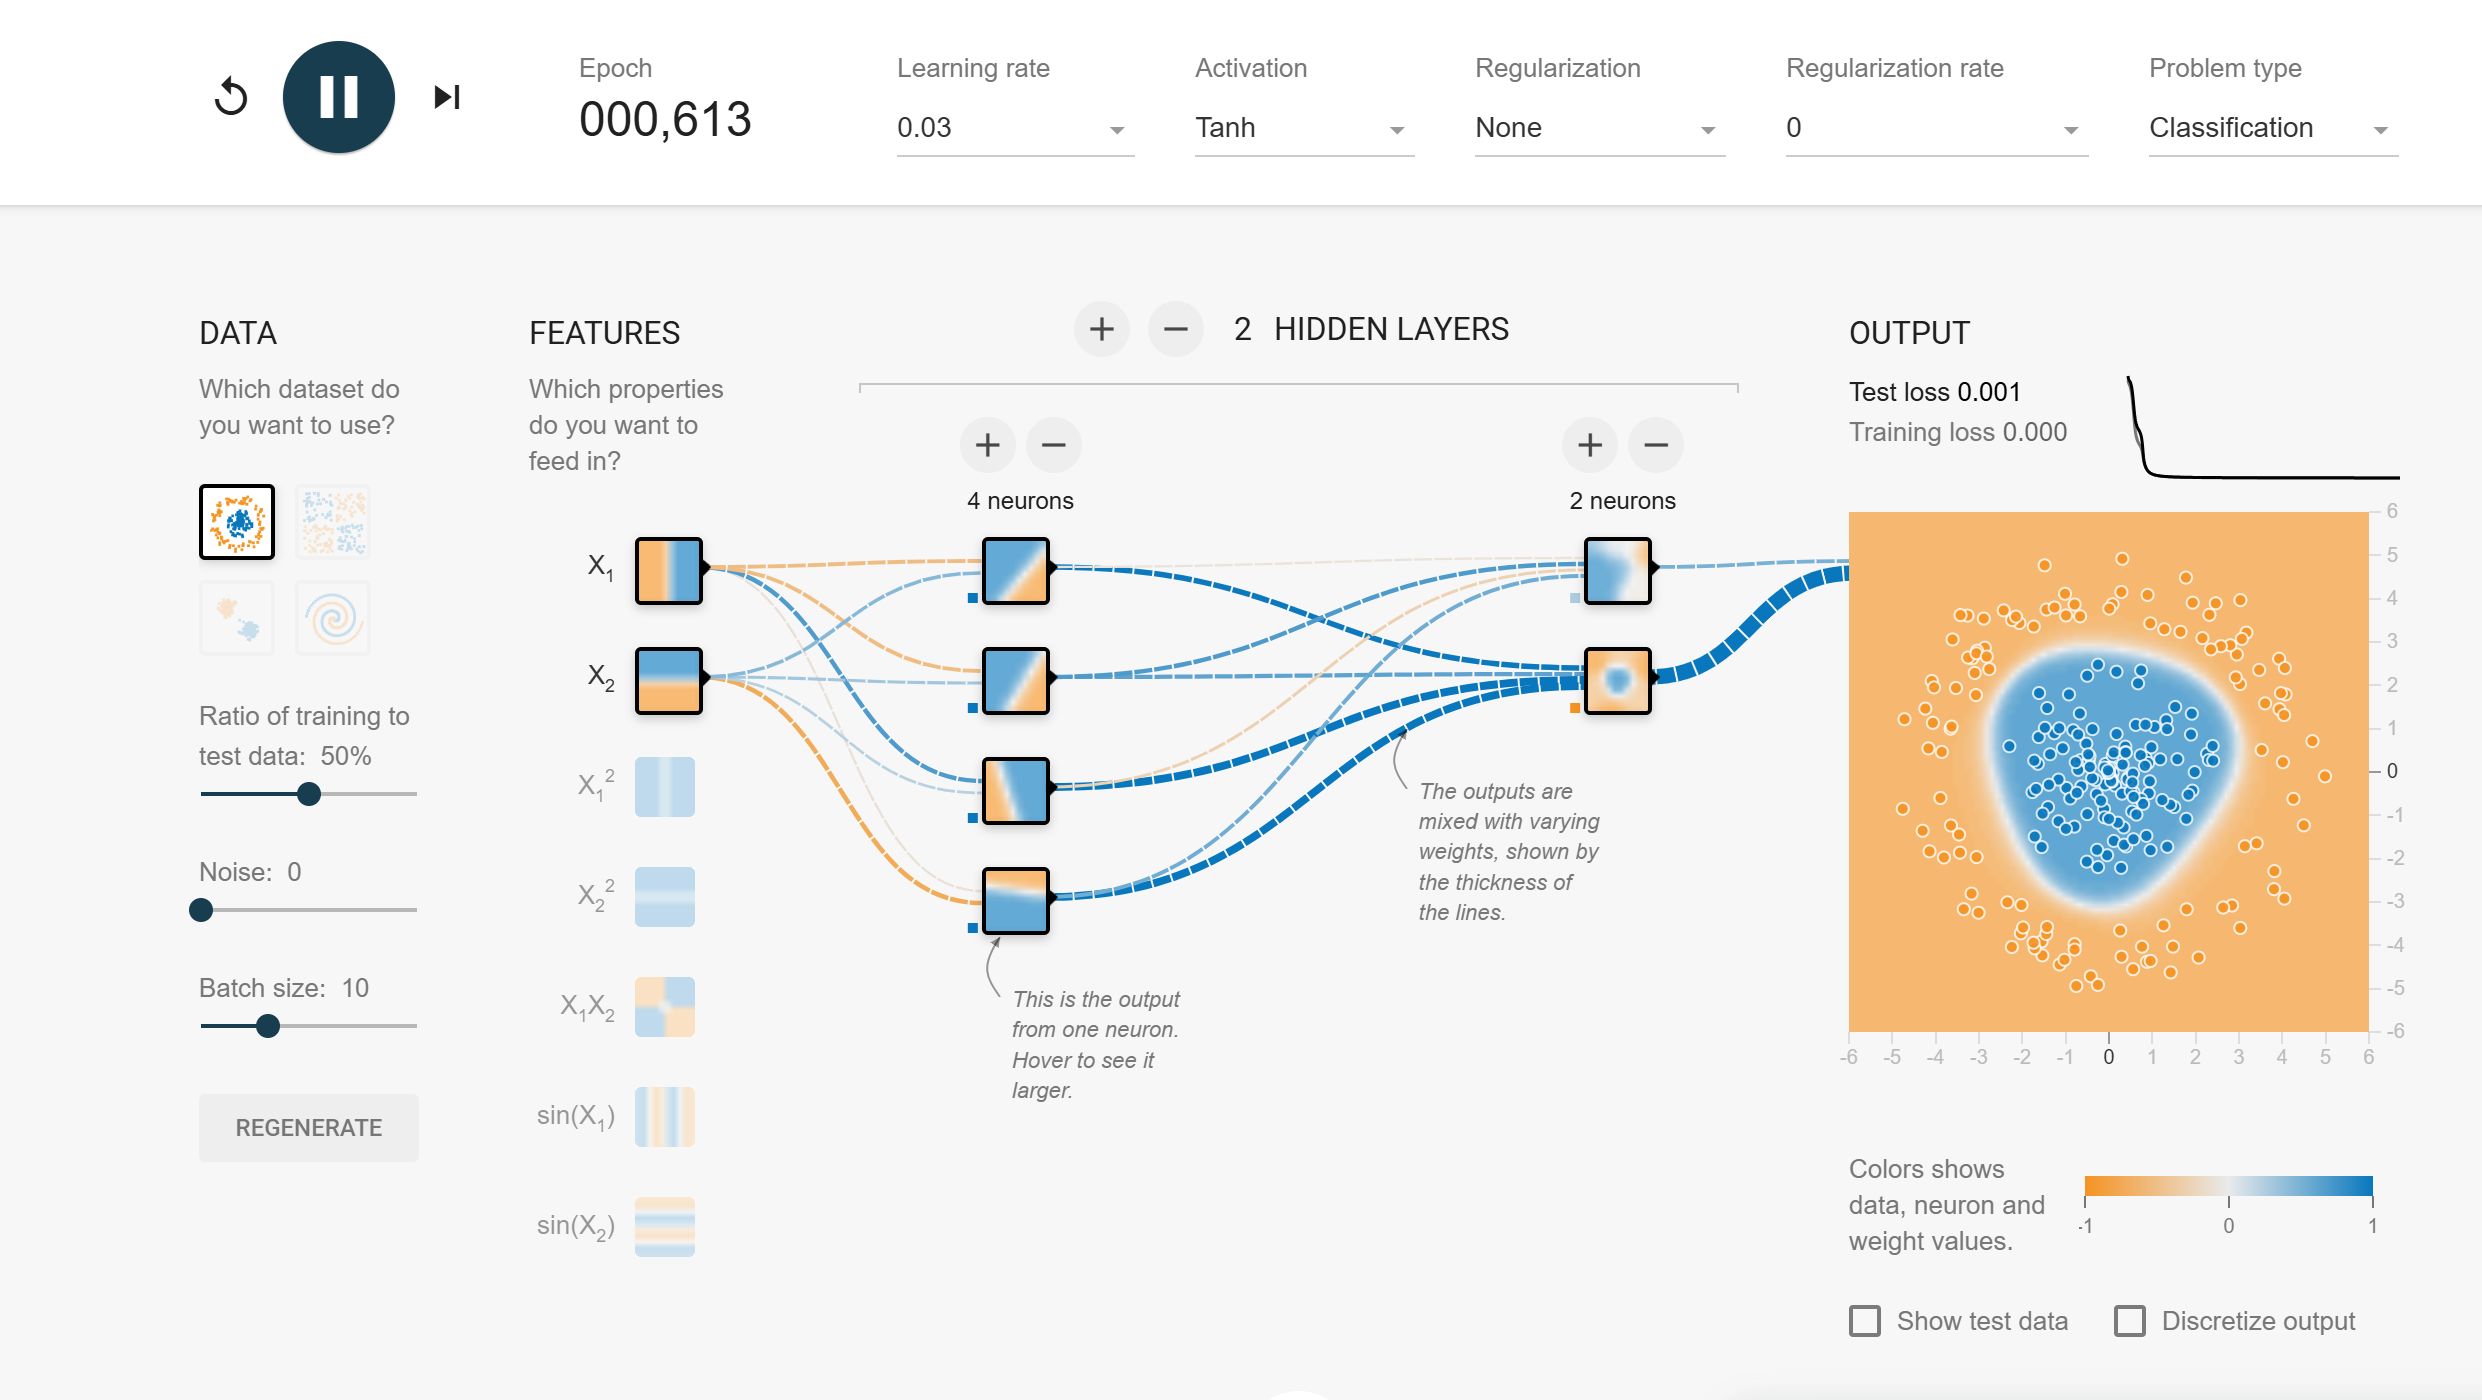
Task: Click the 2 neurons label
Action: click(x=1622, y=501)
